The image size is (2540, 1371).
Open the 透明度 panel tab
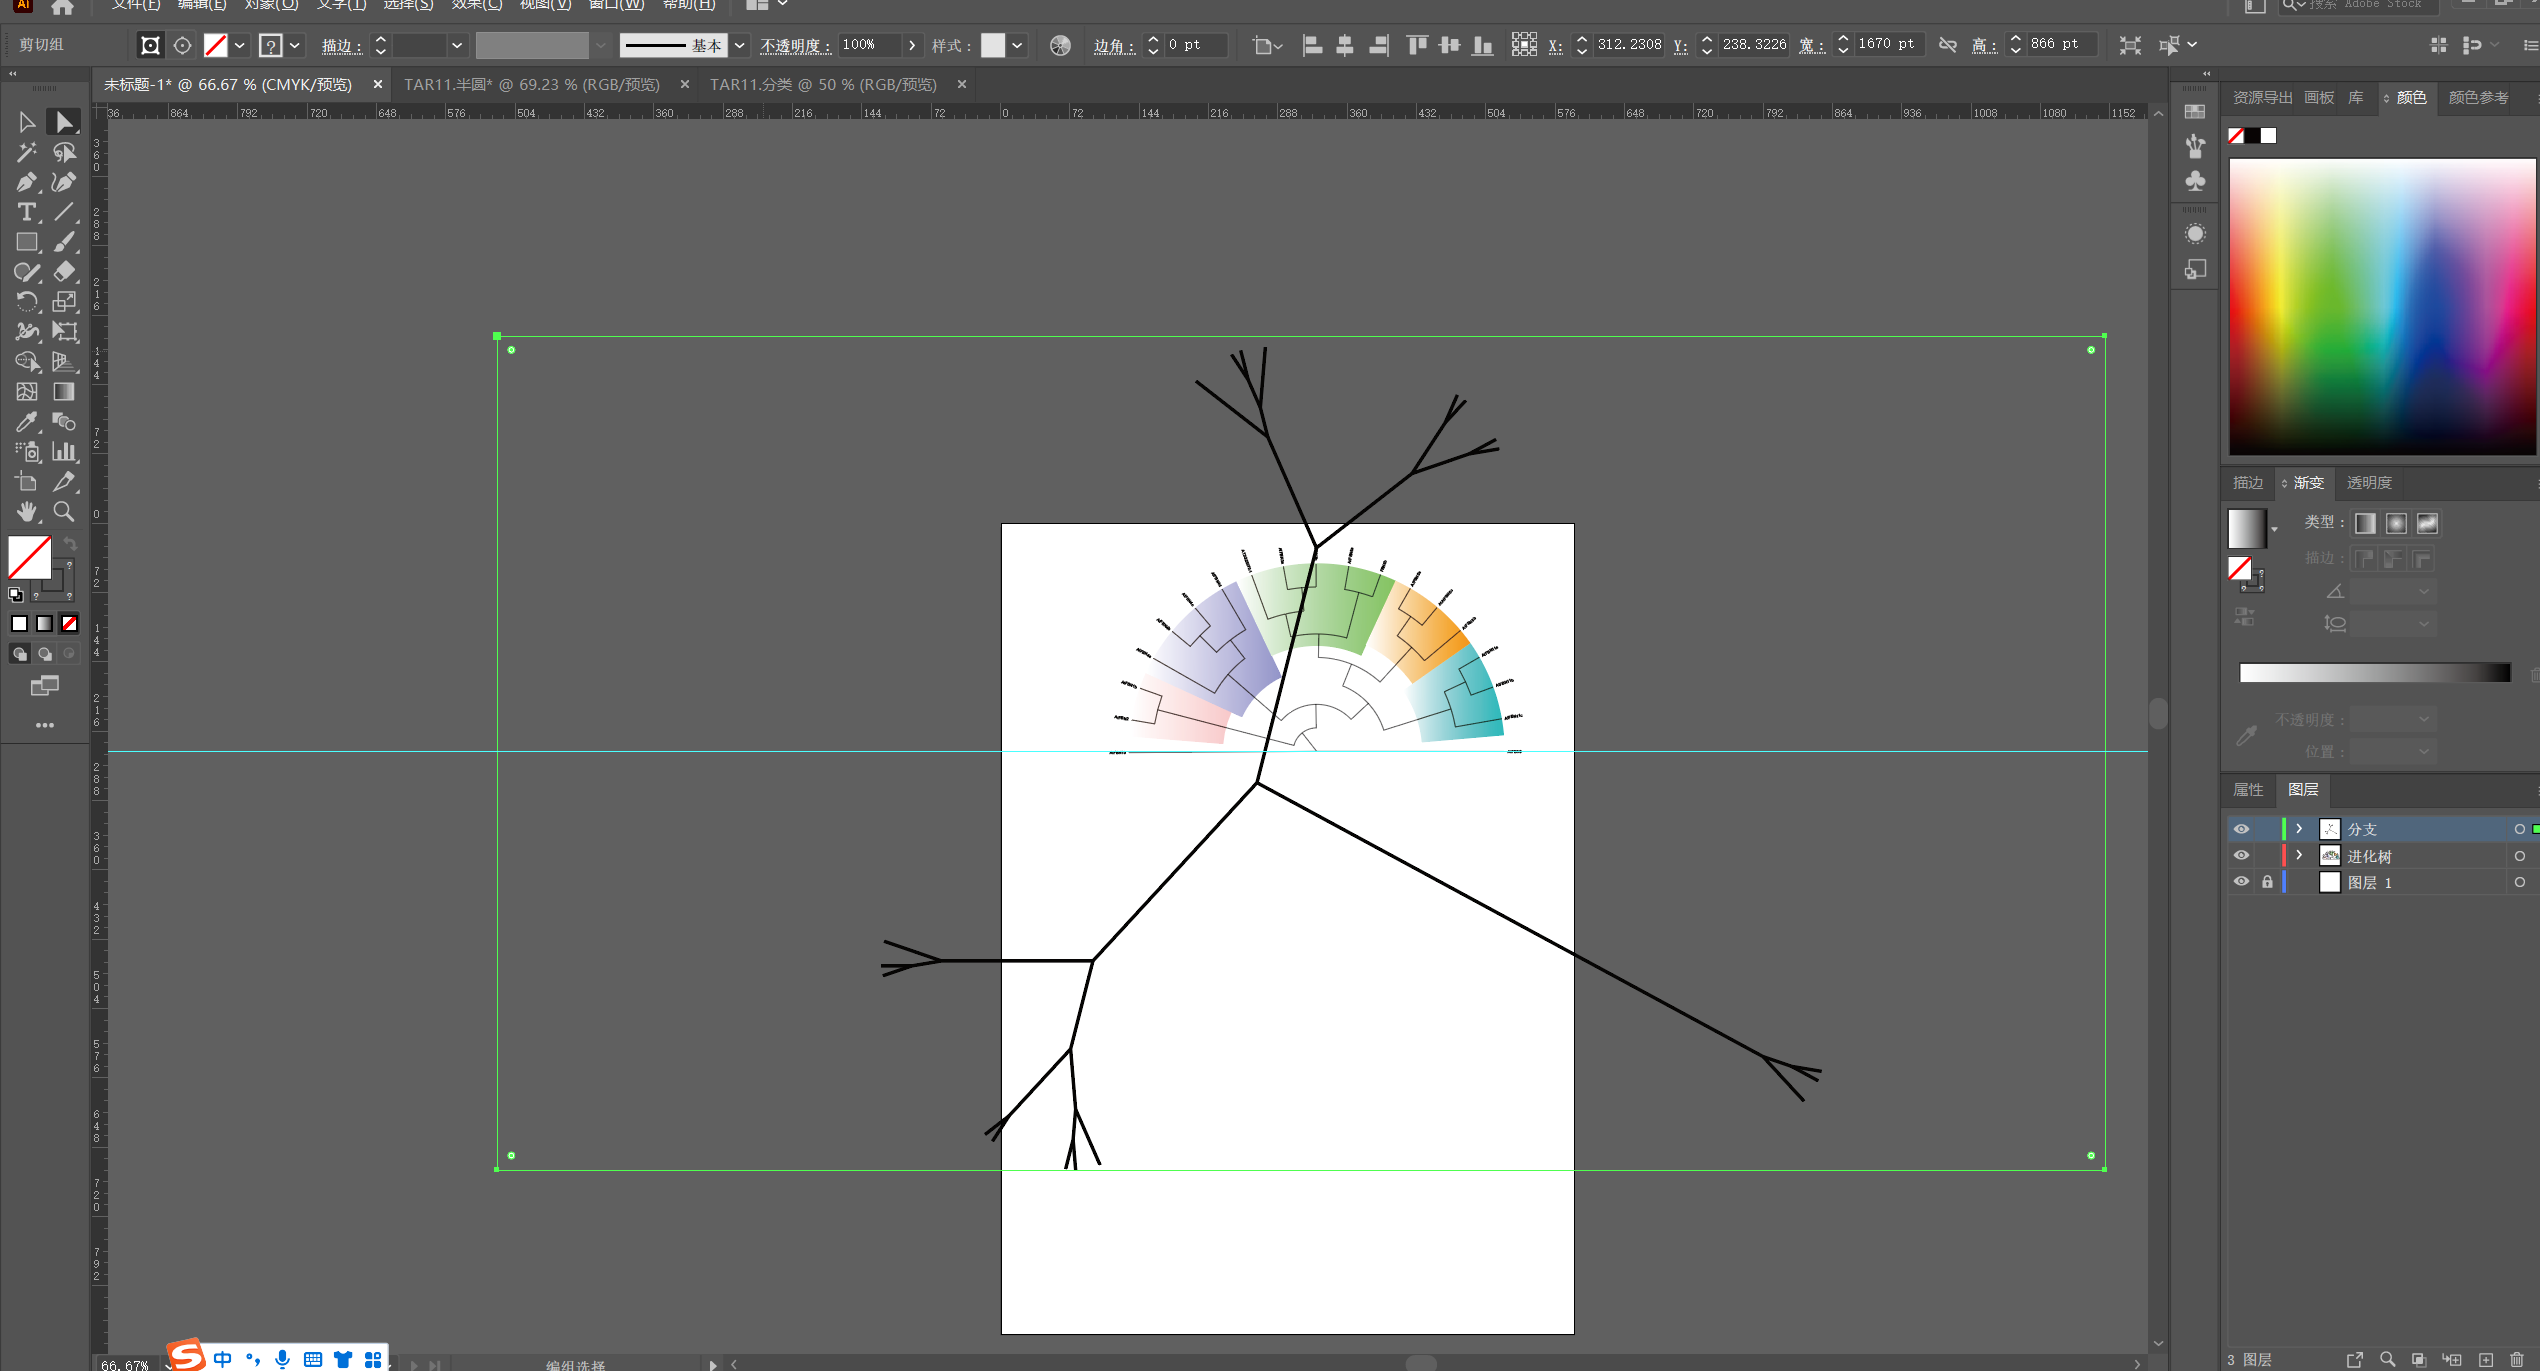[x=2368, y=483]
